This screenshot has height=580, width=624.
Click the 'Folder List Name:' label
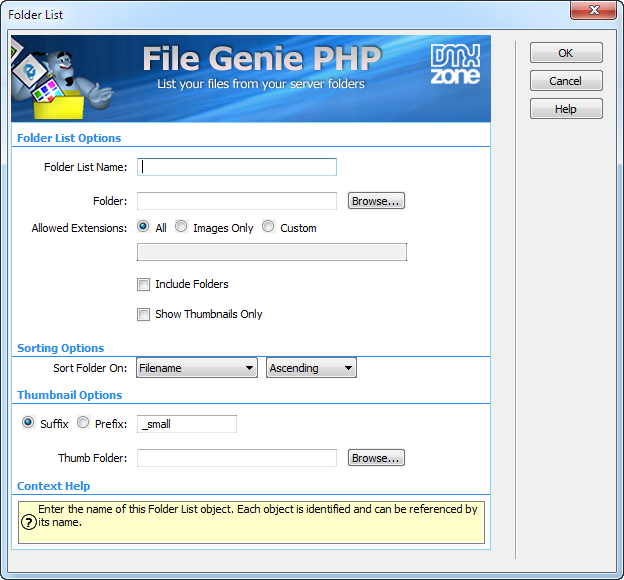[x=86, y=167]
